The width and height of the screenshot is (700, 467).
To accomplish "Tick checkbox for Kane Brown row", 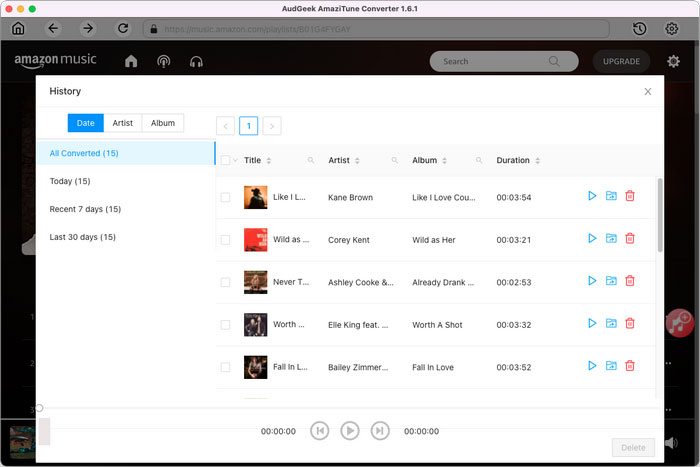I will click(x=225, y=197).
